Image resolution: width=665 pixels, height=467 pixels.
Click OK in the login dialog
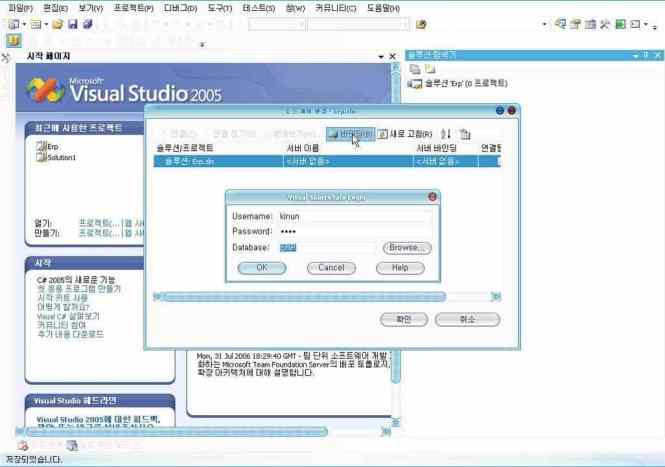coord(262,268)
